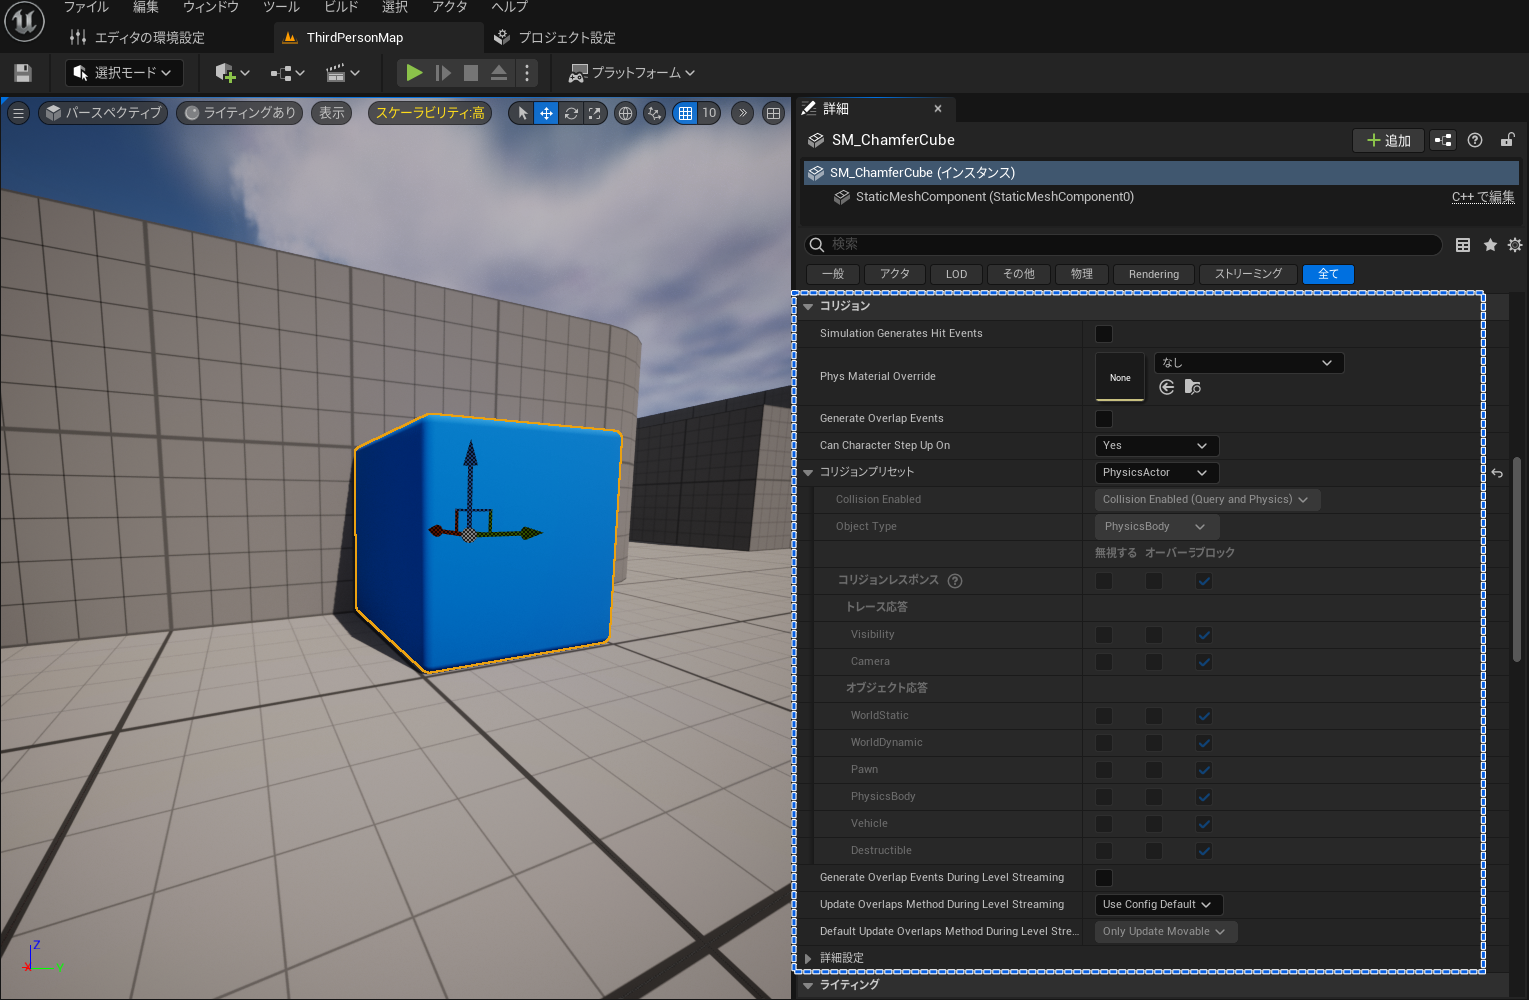Enable Generate Overlap Events checkbox
1529x1000 pixels.
(x=1104, y=419)
